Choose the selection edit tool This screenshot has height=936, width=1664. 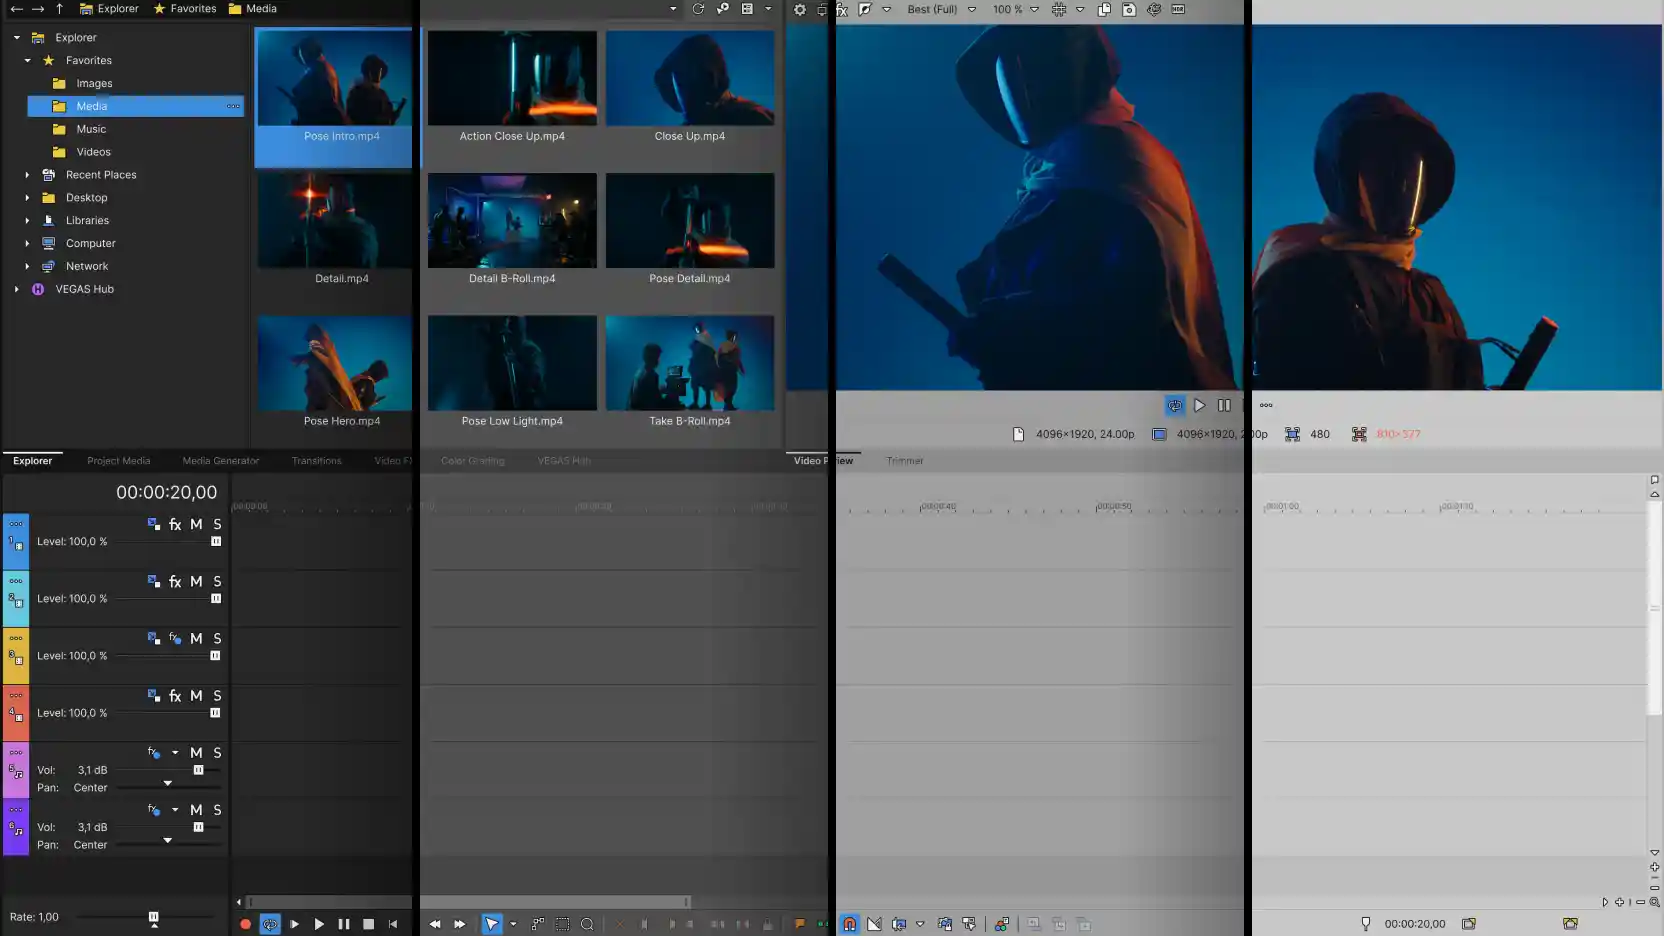click(x=563, y=924)
